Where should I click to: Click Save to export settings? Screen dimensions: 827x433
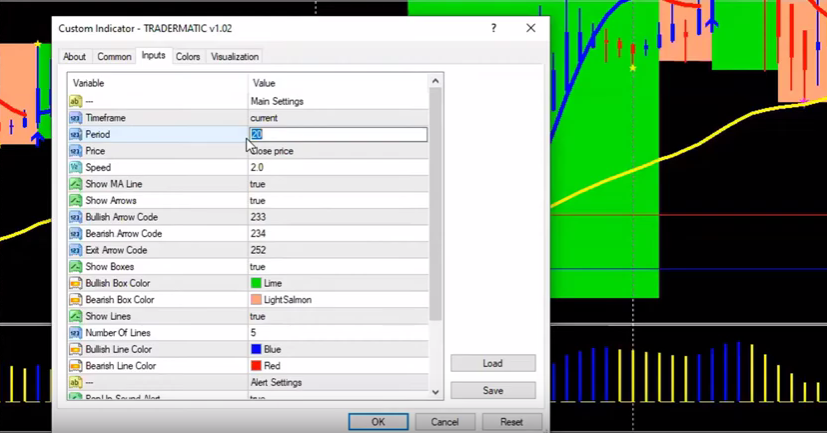[493, 391]
